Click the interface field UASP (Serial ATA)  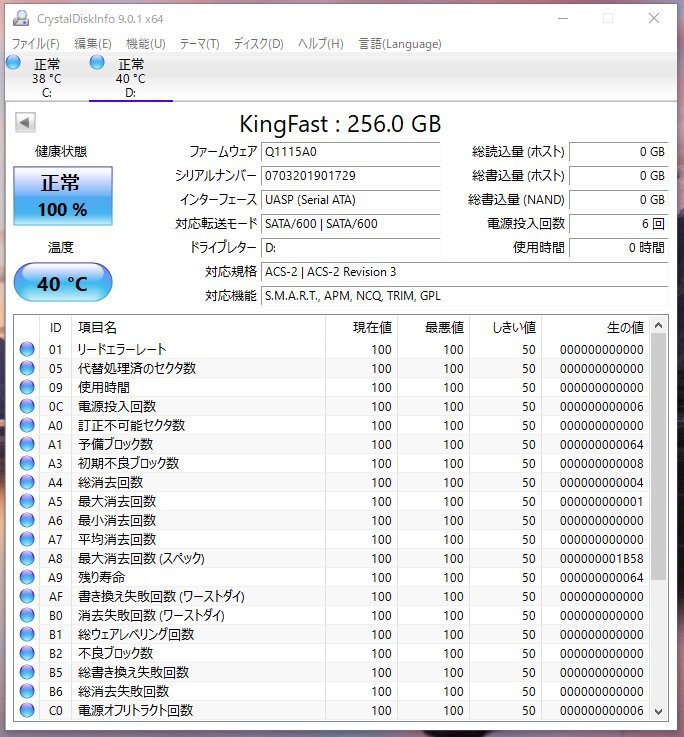coord(350,200)
